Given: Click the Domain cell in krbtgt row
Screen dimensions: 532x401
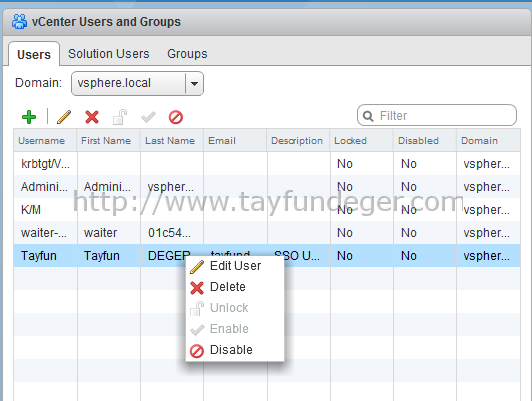Looking at the screenshot, I should 488,164.
